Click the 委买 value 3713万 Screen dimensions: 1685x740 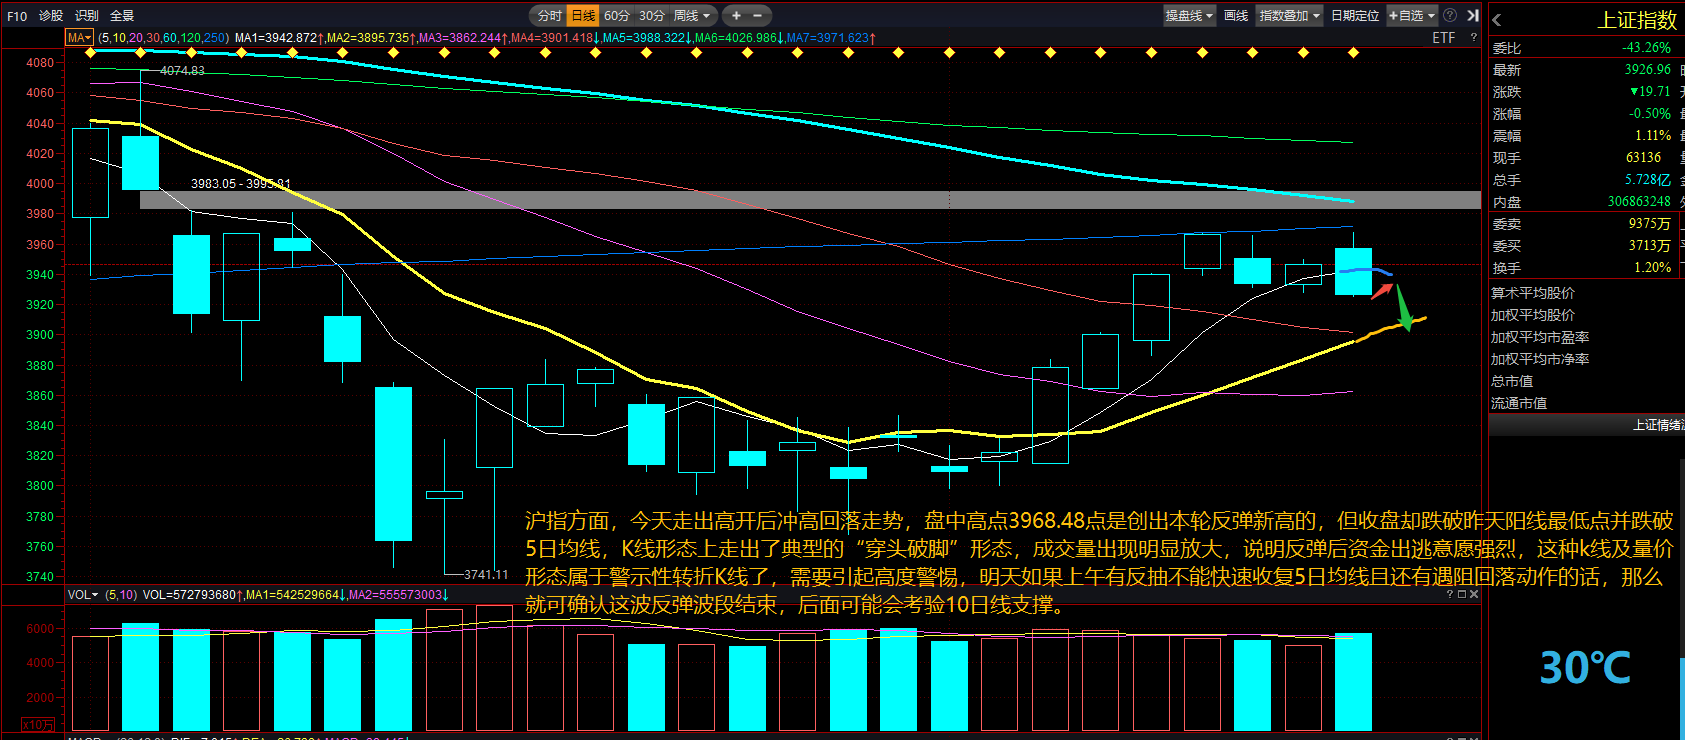click(x=1650, y=246)
